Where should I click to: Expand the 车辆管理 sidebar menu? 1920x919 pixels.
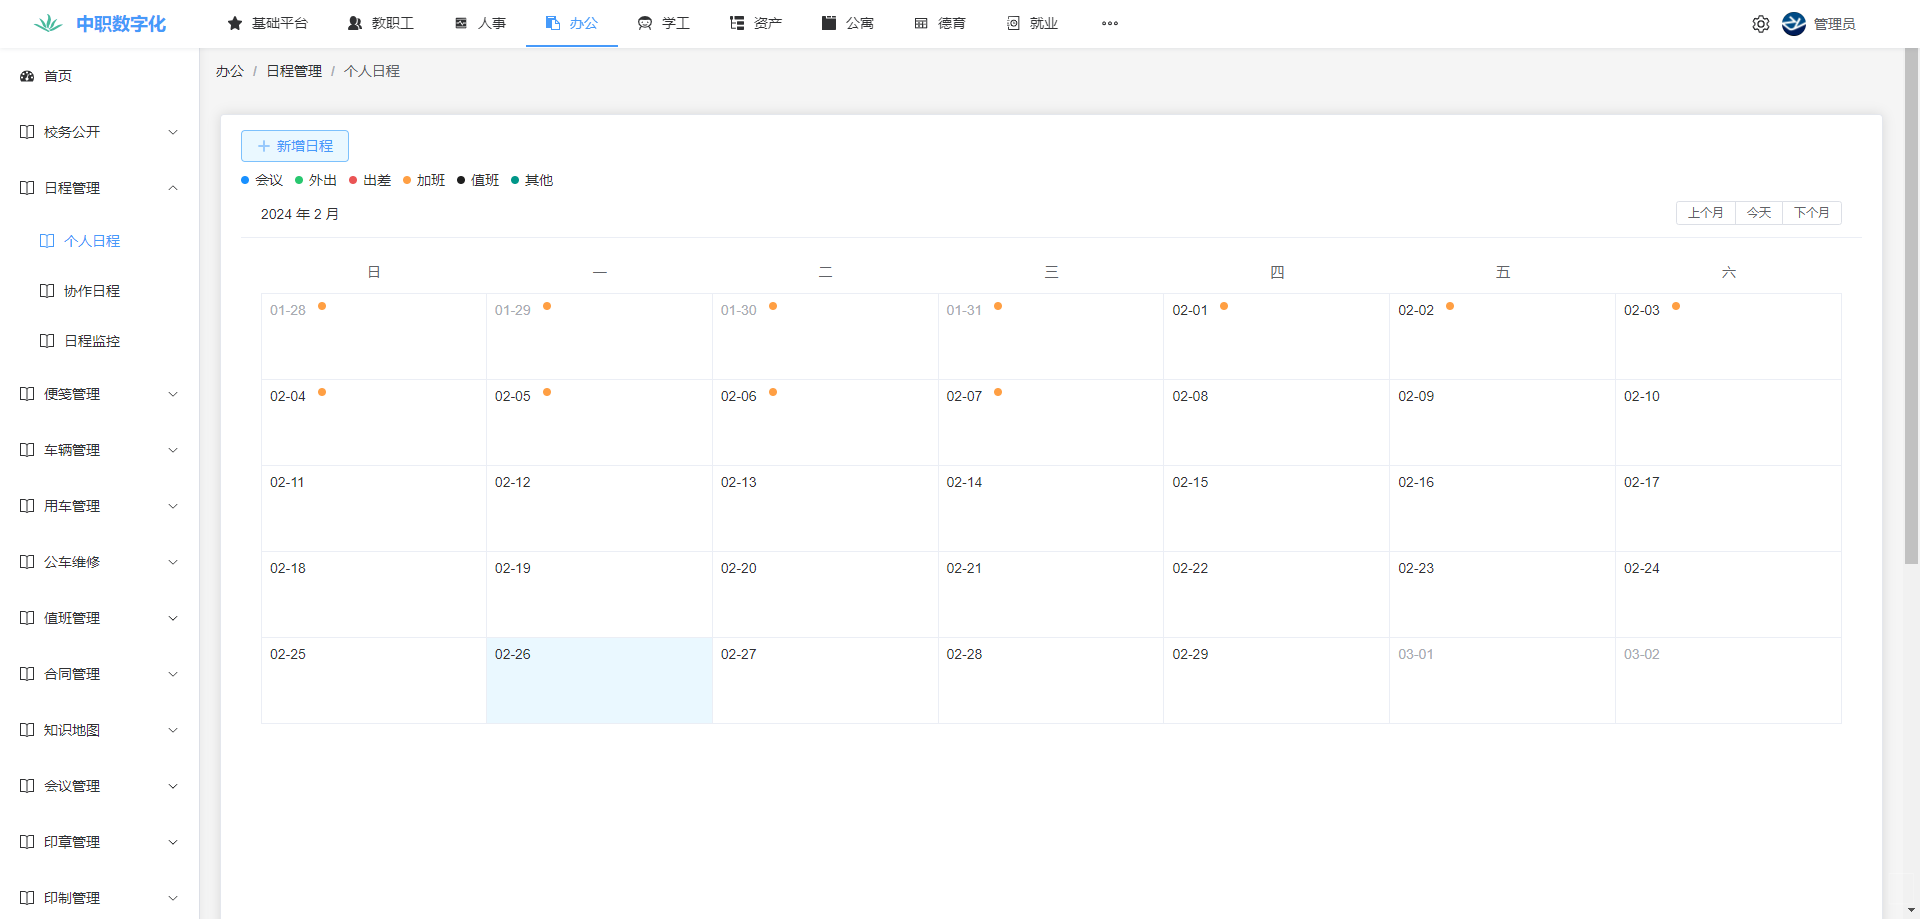pos(173,450)
